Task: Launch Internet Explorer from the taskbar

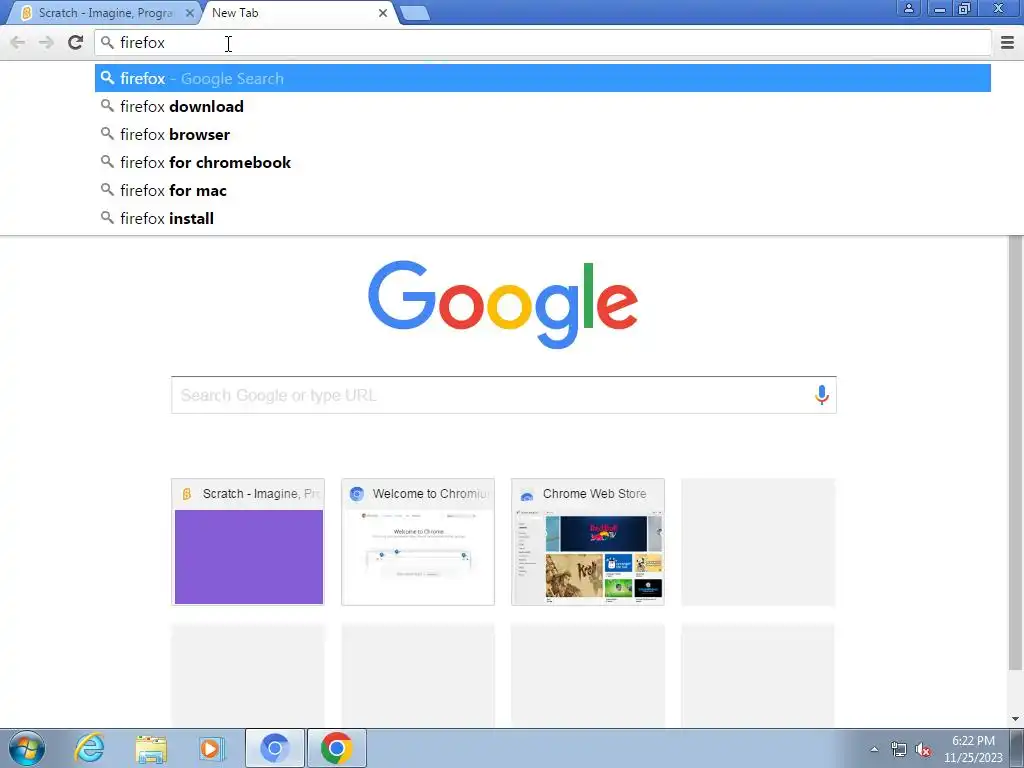Action: pos(89,748)
